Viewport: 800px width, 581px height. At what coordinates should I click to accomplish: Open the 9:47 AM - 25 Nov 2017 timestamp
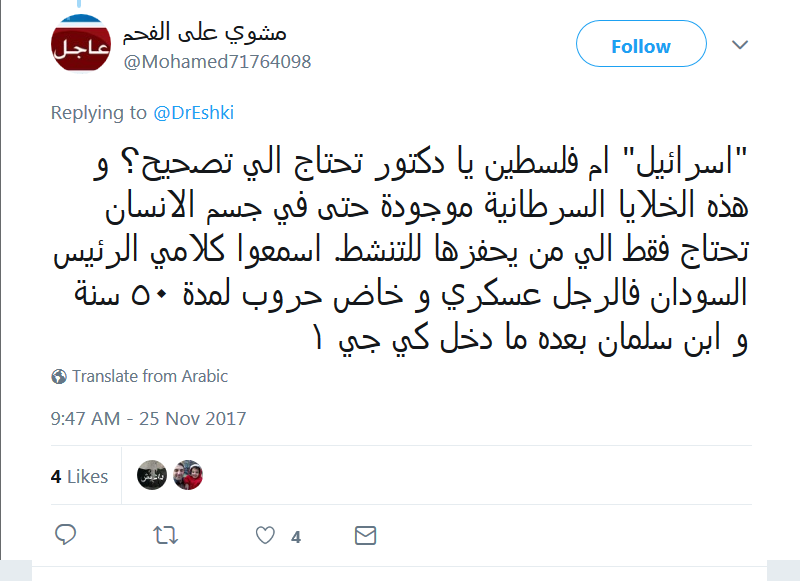[x=148, y=419]
